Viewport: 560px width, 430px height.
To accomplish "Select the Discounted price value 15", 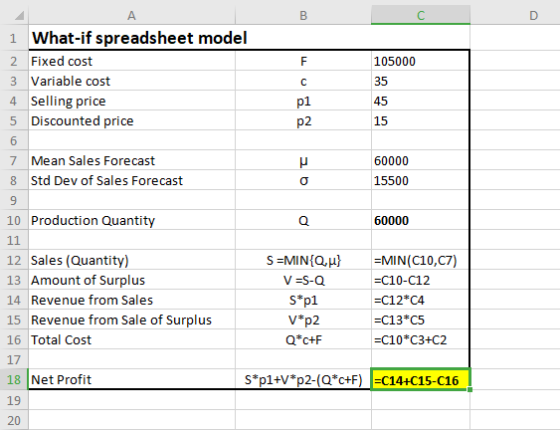I will coord(420,121).
